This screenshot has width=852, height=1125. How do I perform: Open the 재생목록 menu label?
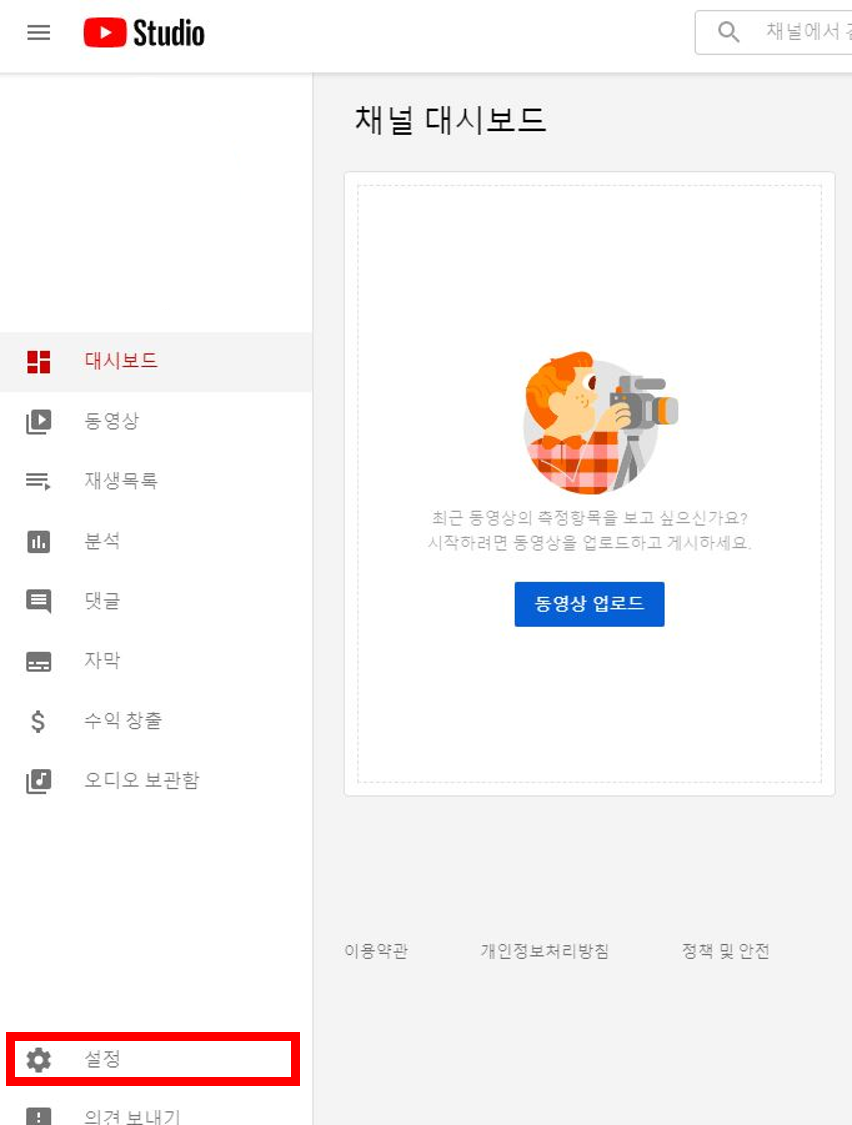point(121,480)
